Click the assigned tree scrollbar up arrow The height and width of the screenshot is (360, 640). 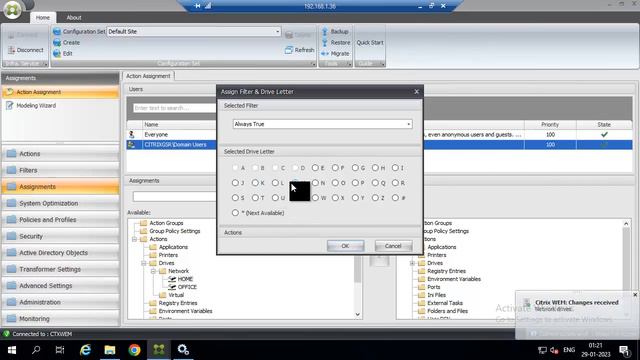click(626, 224)
